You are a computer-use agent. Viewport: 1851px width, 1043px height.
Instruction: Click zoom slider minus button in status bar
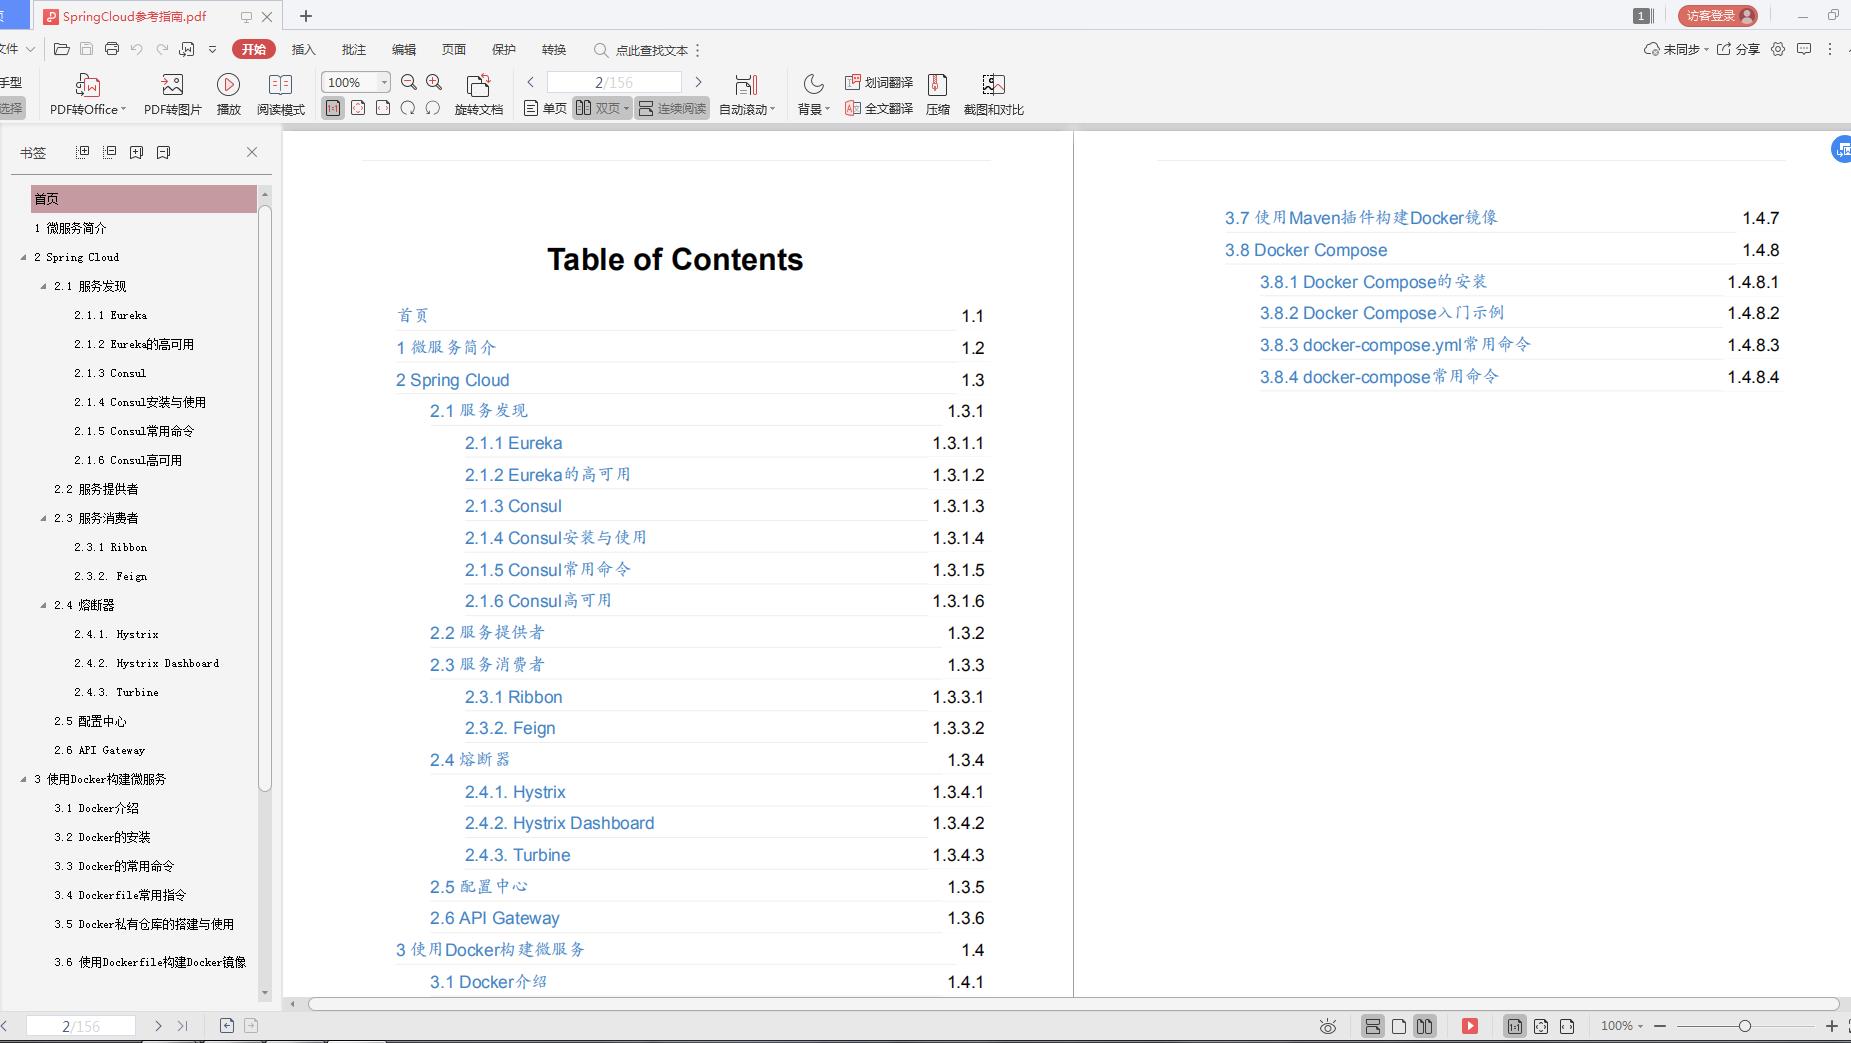tap(1660, 1026)
